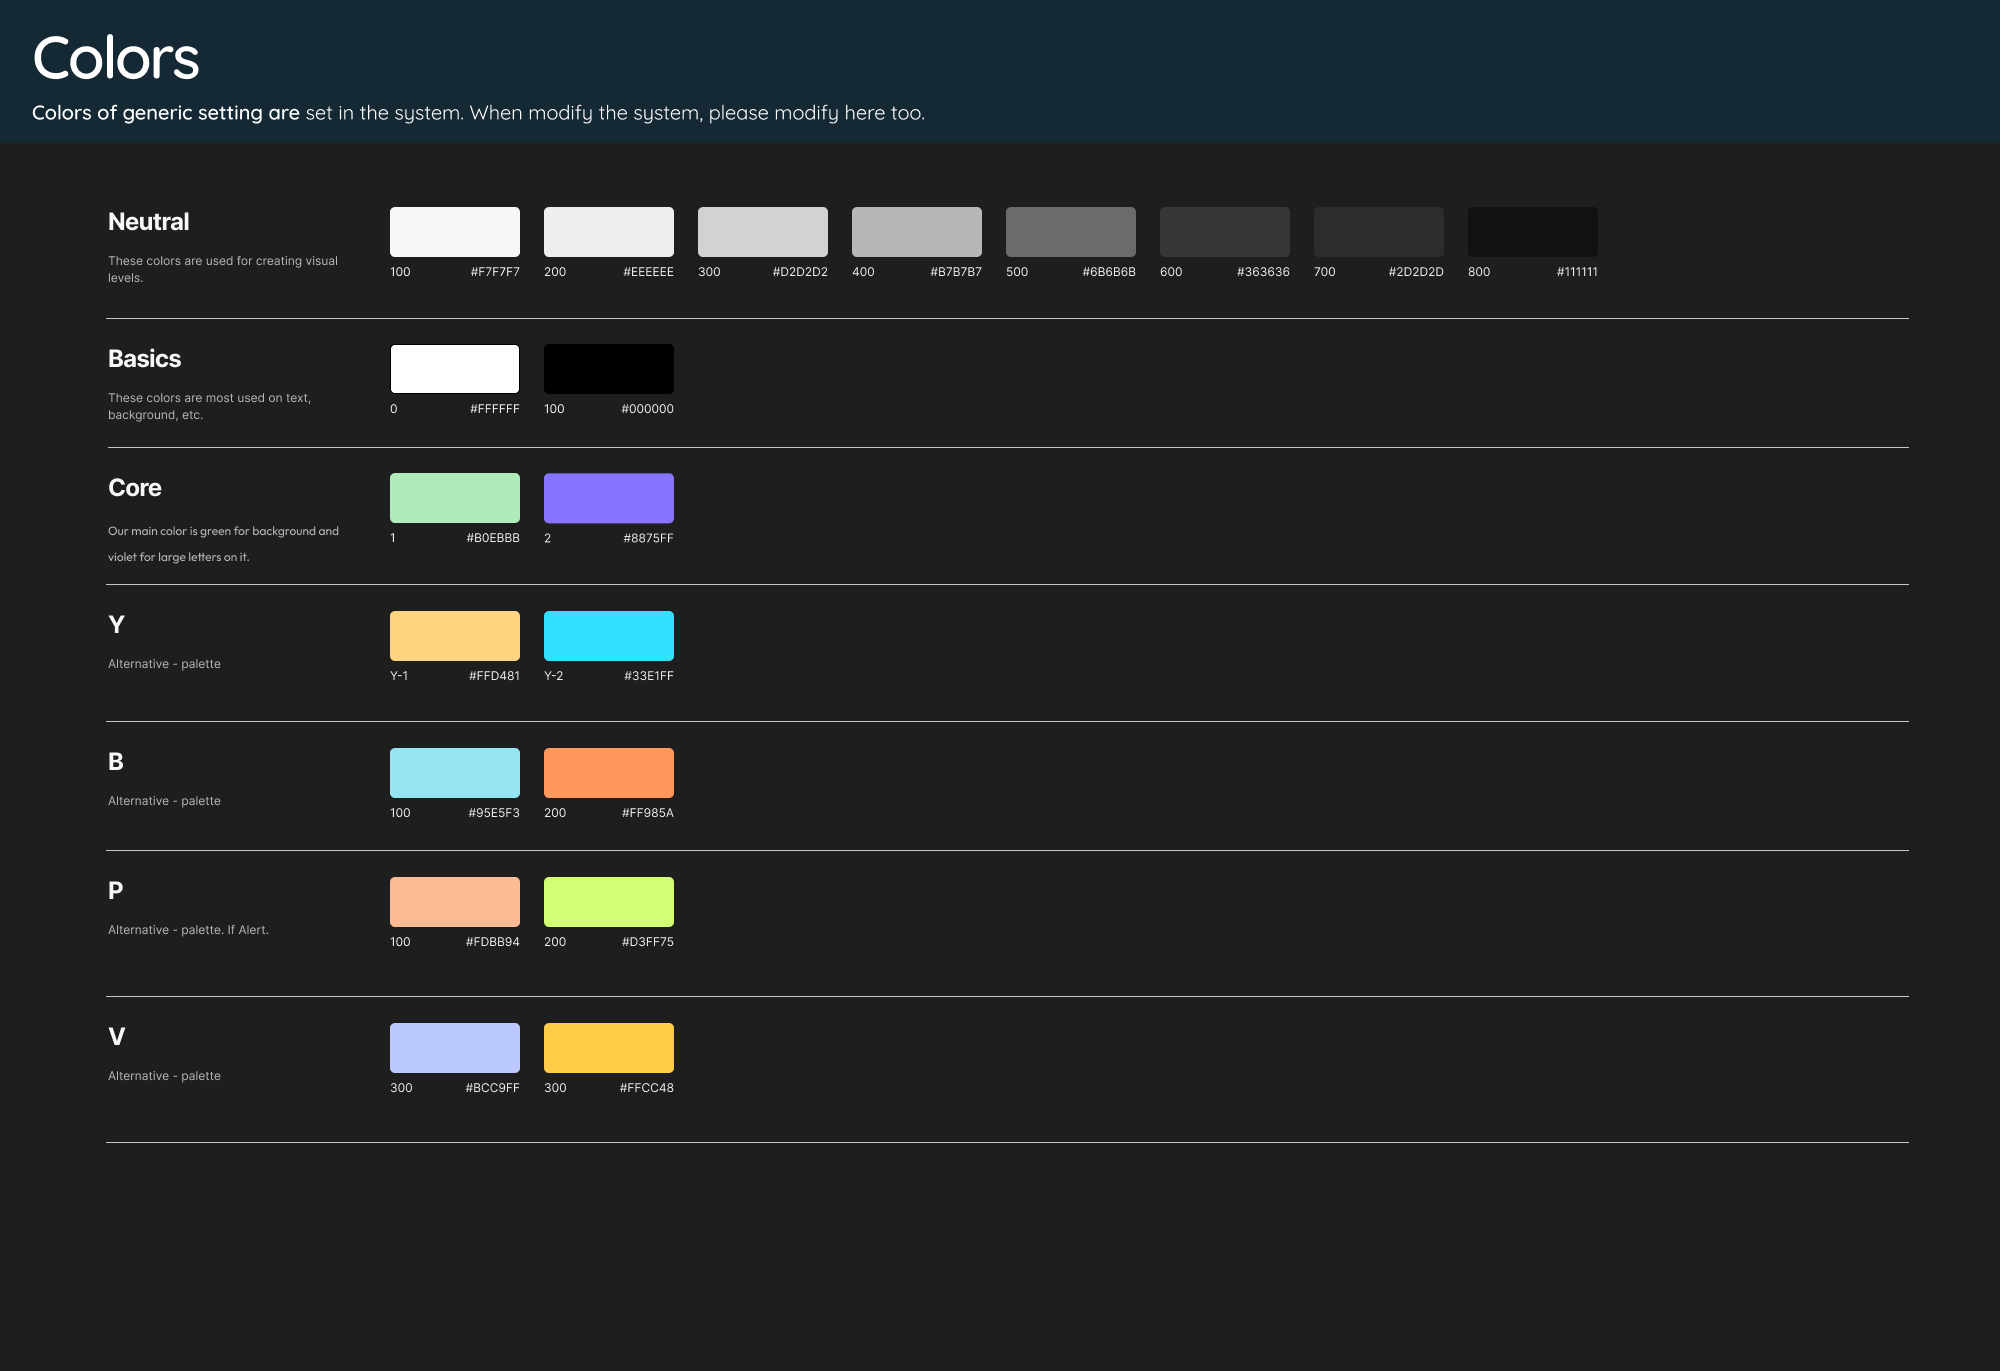This screenshot has width=2000, height=1371.
Task: Click the hex value #FFFFFF
Action: [x=495, y=409]
